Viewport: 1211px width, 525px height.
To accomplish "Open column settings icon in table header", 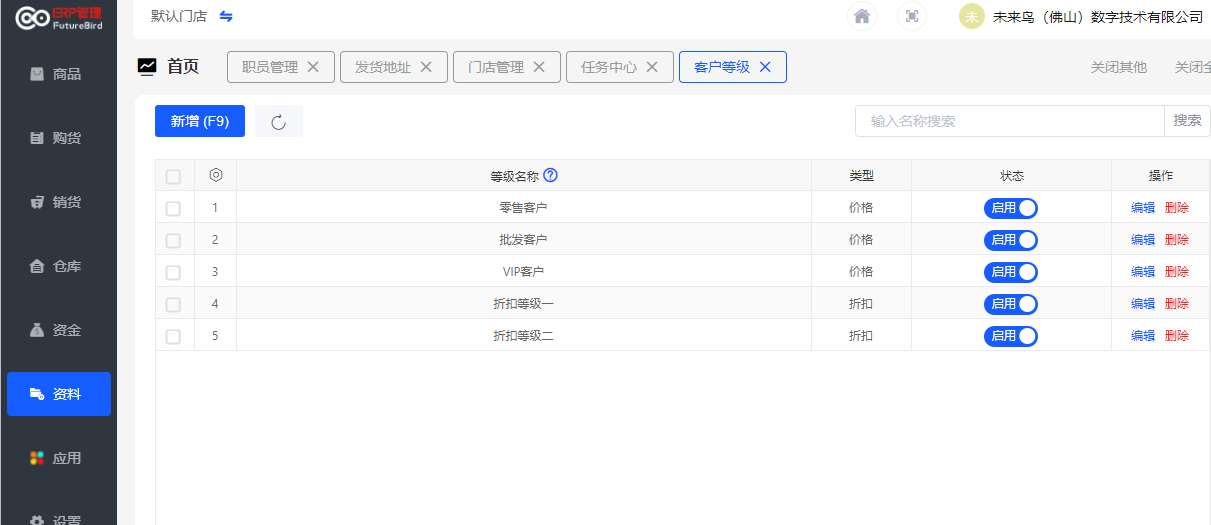I will (x=215, y=175).
